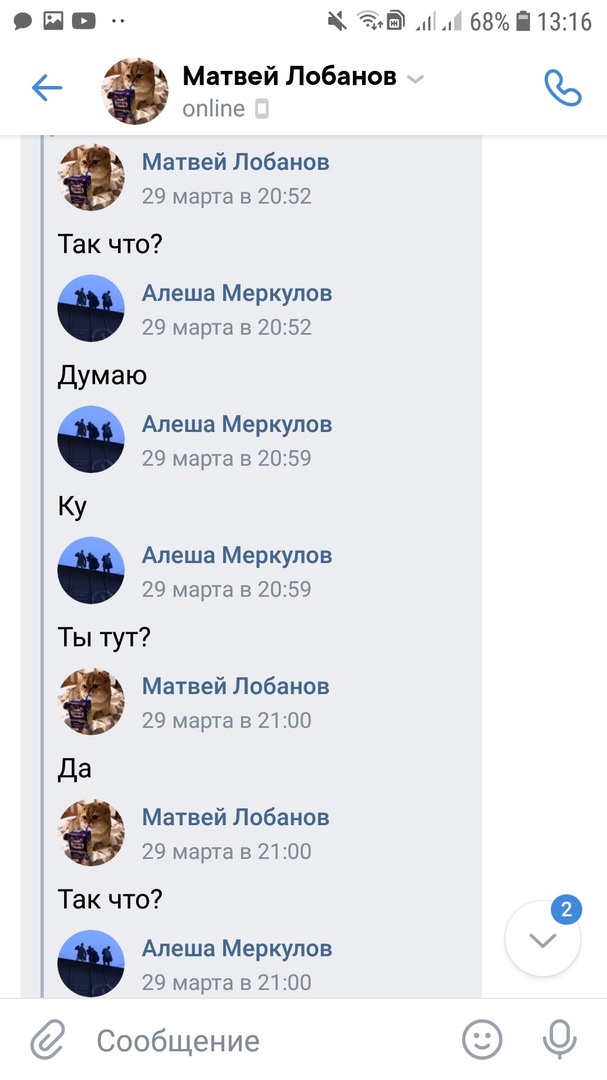This screenshot has width=607, height=1080.
Task: Tap the back arrow icon
Action: pyautogui.click(x=47, y=89)
